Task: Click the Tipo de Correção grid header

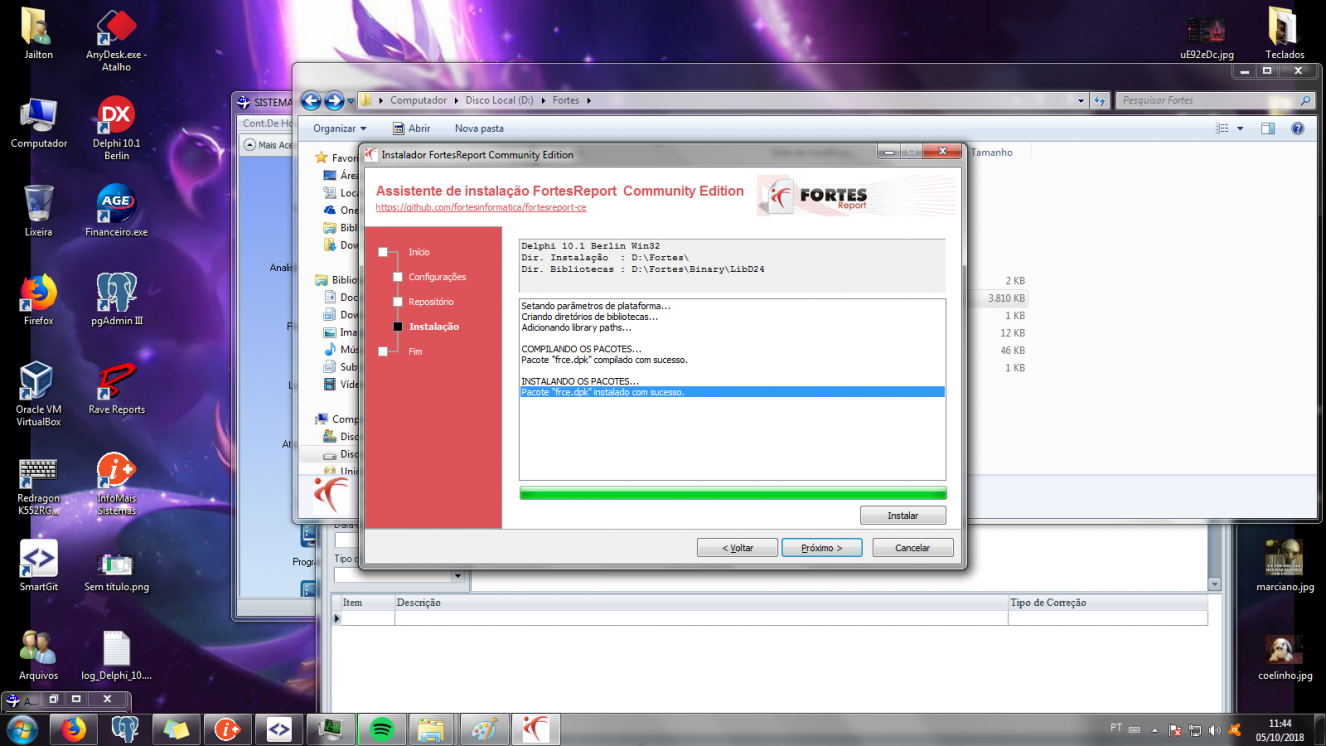Action: 1107,603
